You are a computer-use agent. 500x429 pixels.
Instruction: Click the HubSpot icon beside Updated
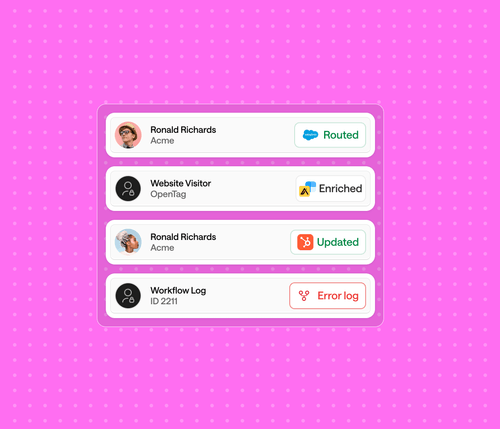pos(305,242)
